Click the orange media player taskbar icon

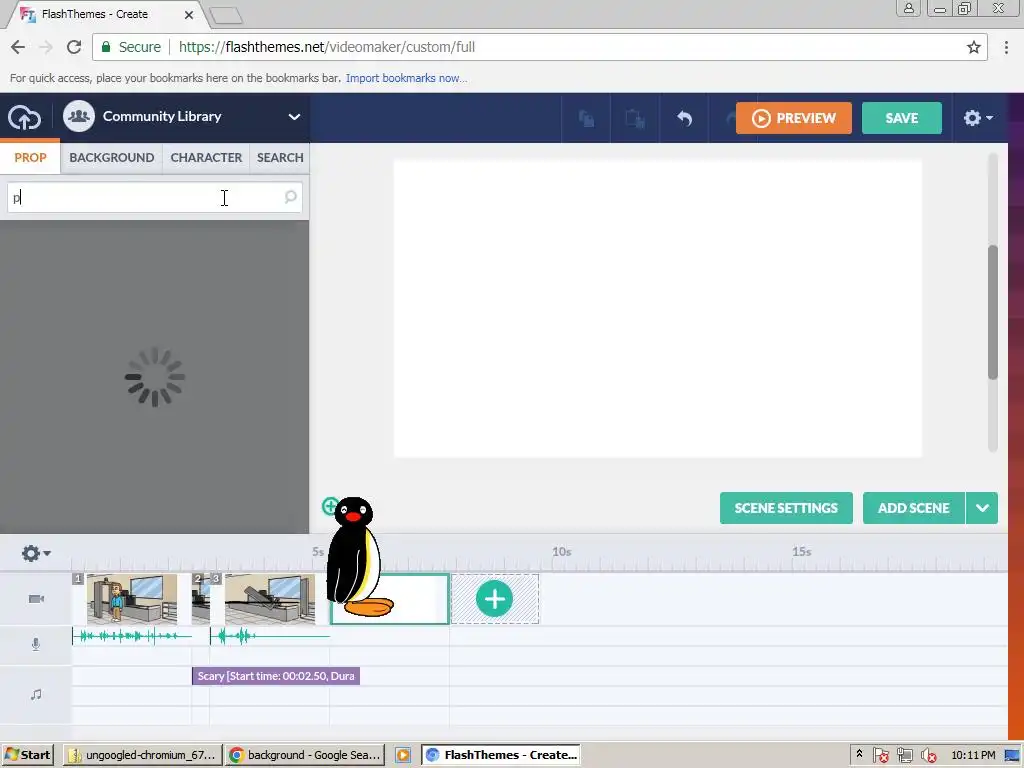(x=403, y=755)
